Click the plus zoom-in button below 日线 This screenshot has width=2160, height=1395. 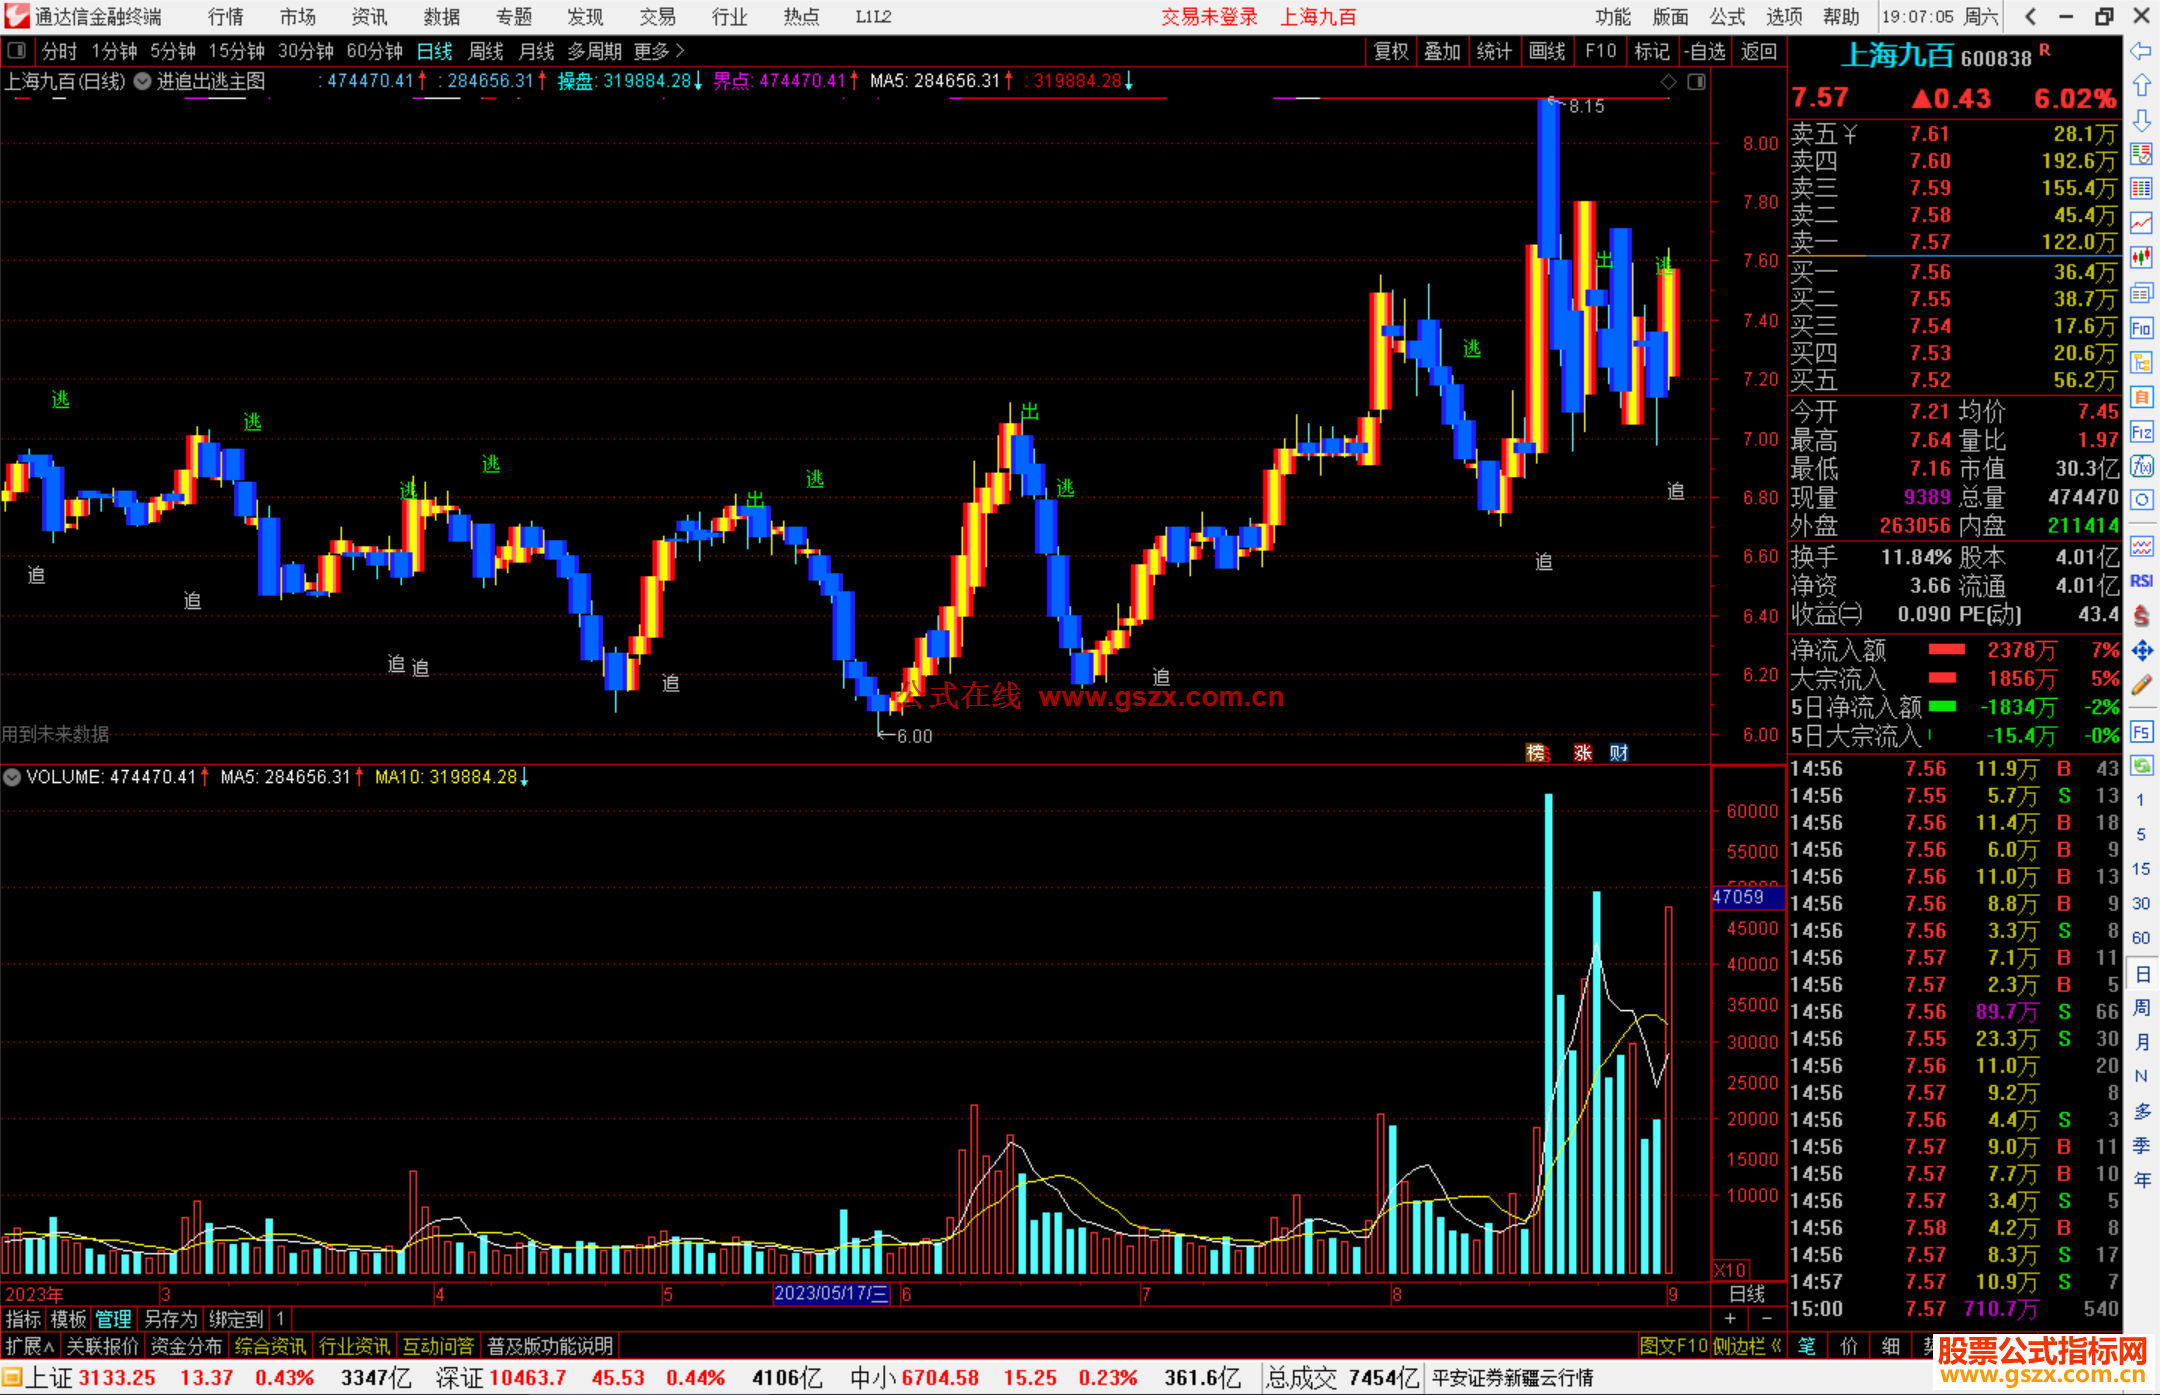pyautogui.click(x=1730, y=1318)
